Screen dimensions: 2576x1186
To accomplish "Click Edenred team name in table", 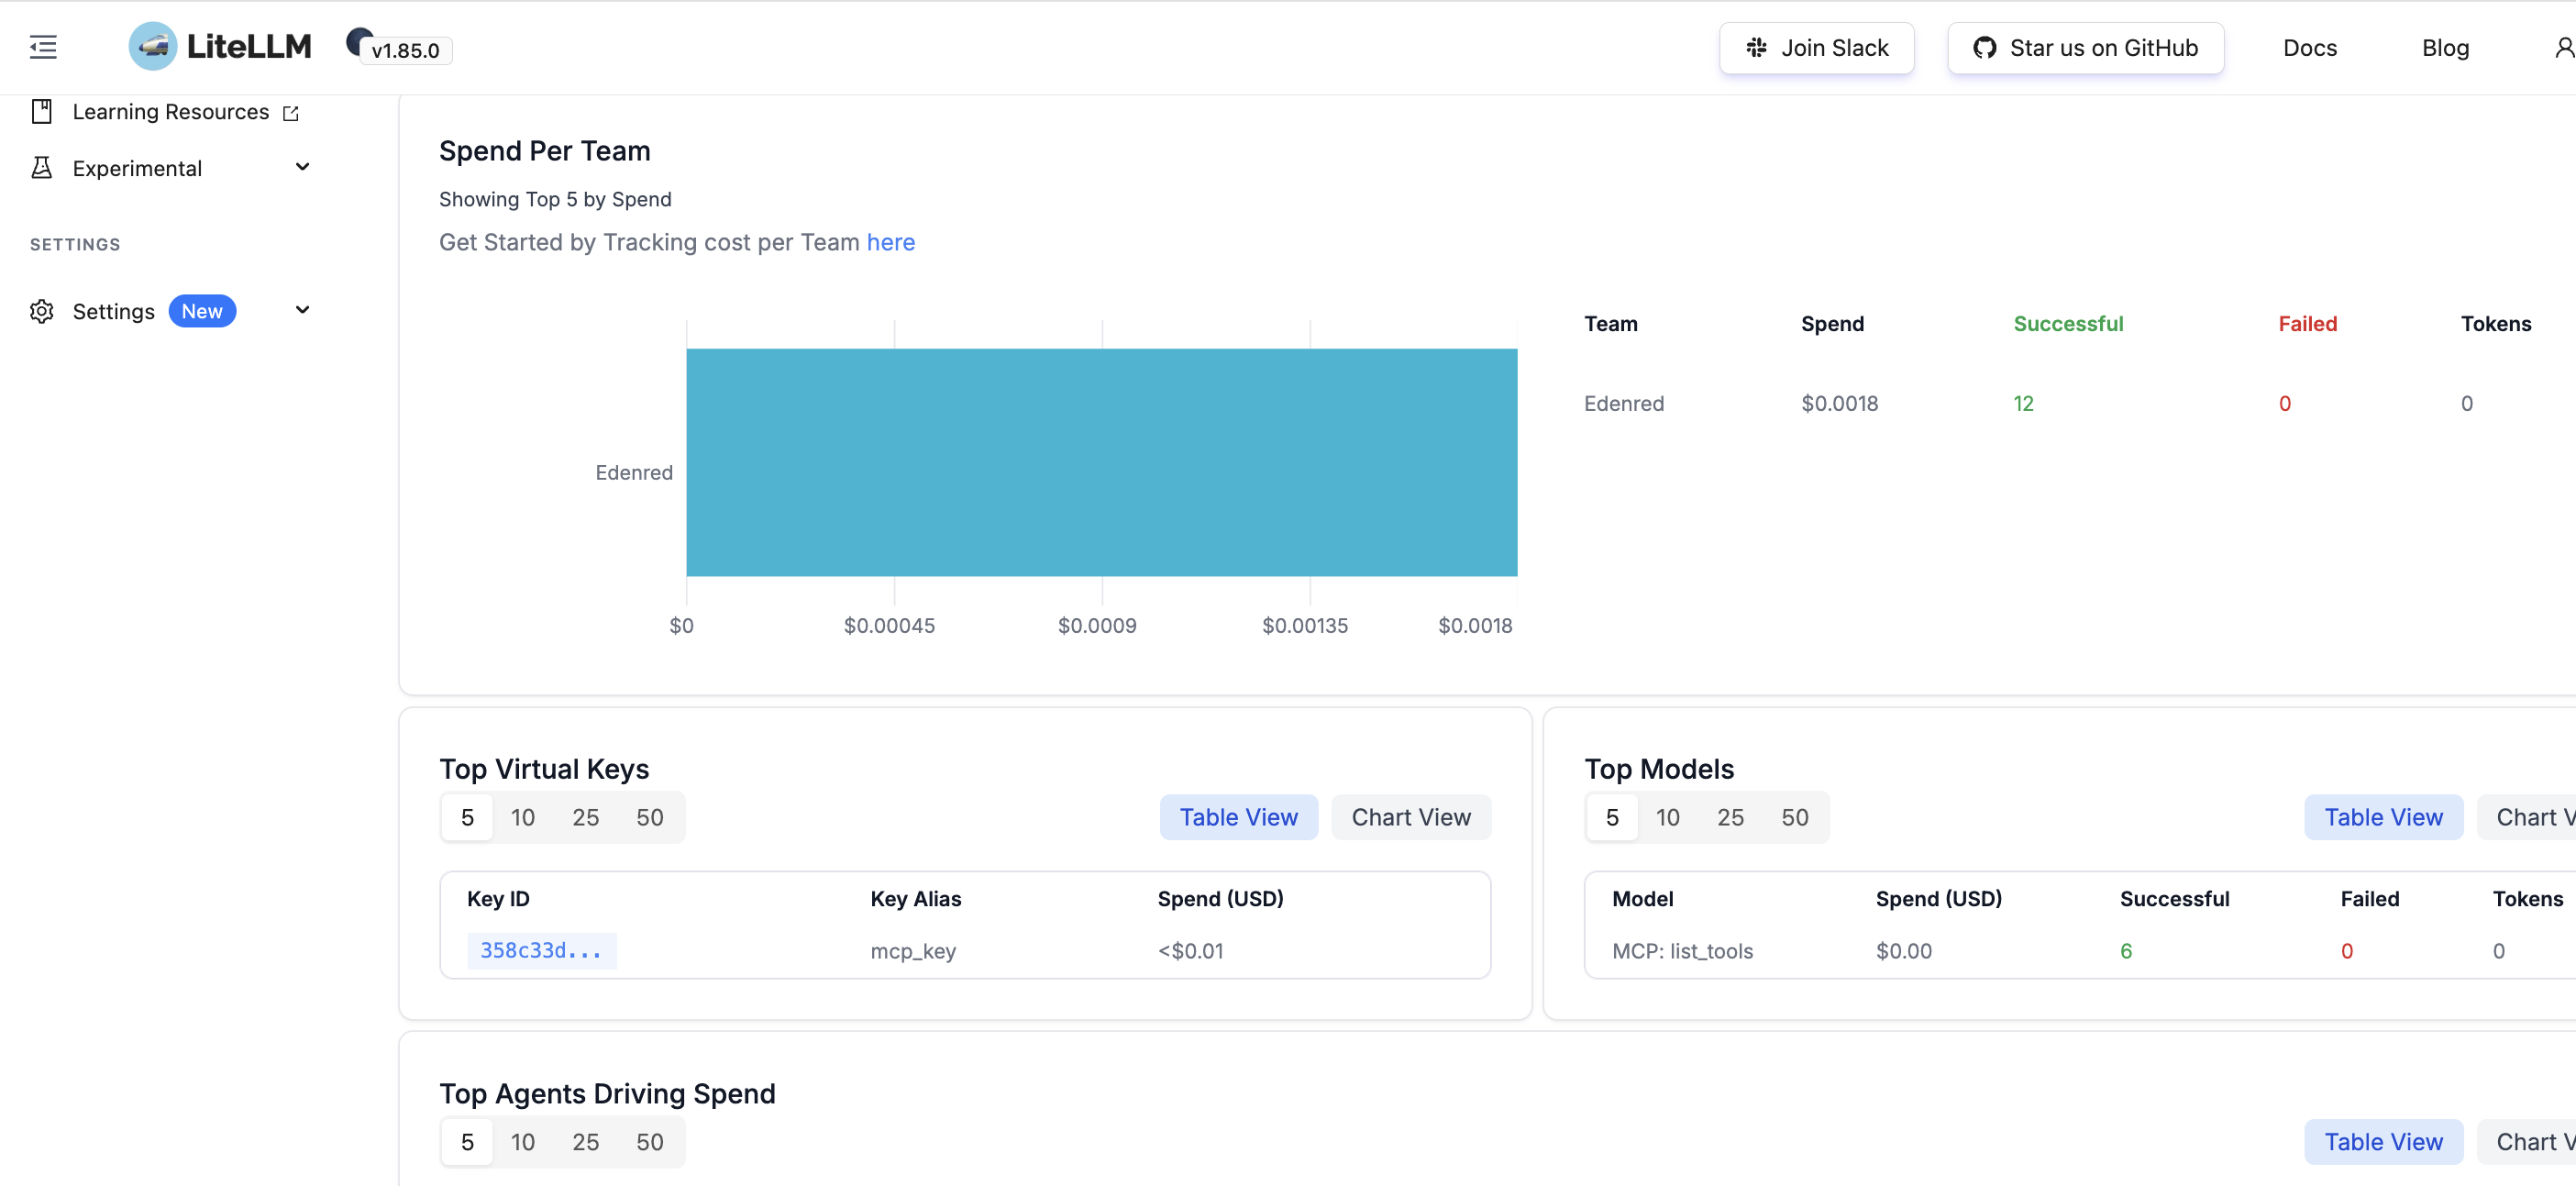I will coord(1623,403).
